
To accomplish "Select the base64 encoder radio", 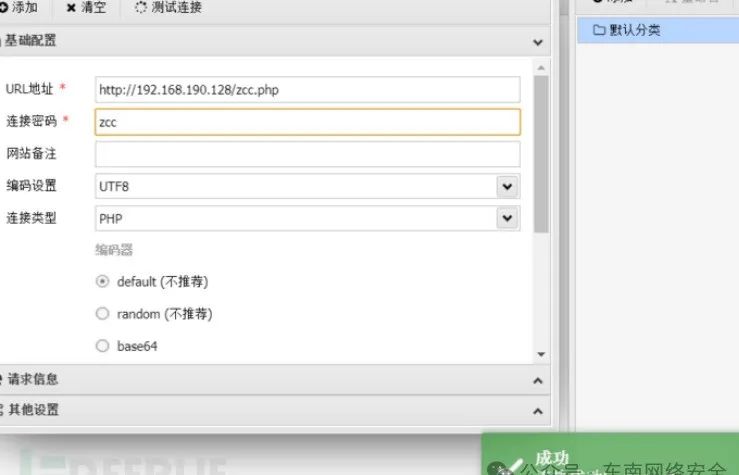I will 102,346.
